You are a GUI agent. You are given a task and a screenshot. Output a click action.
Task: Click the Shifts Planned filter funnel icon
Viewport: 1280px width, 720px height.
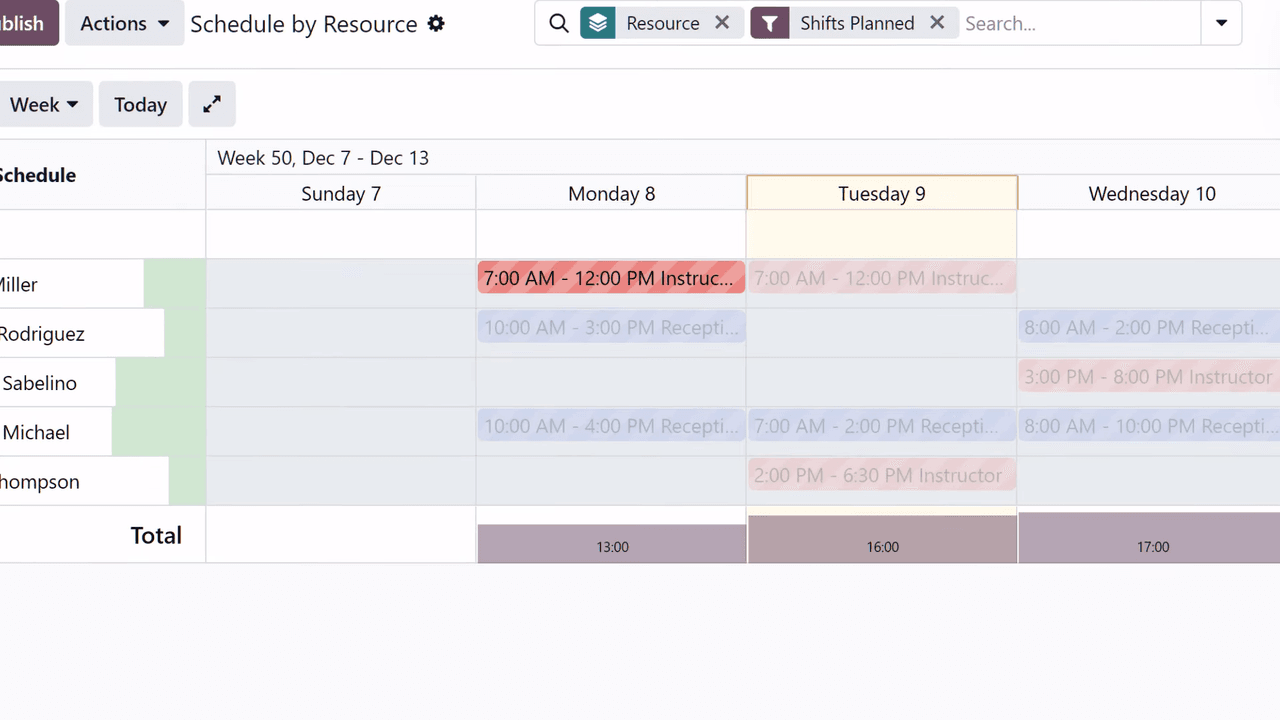tap(769, 24)
